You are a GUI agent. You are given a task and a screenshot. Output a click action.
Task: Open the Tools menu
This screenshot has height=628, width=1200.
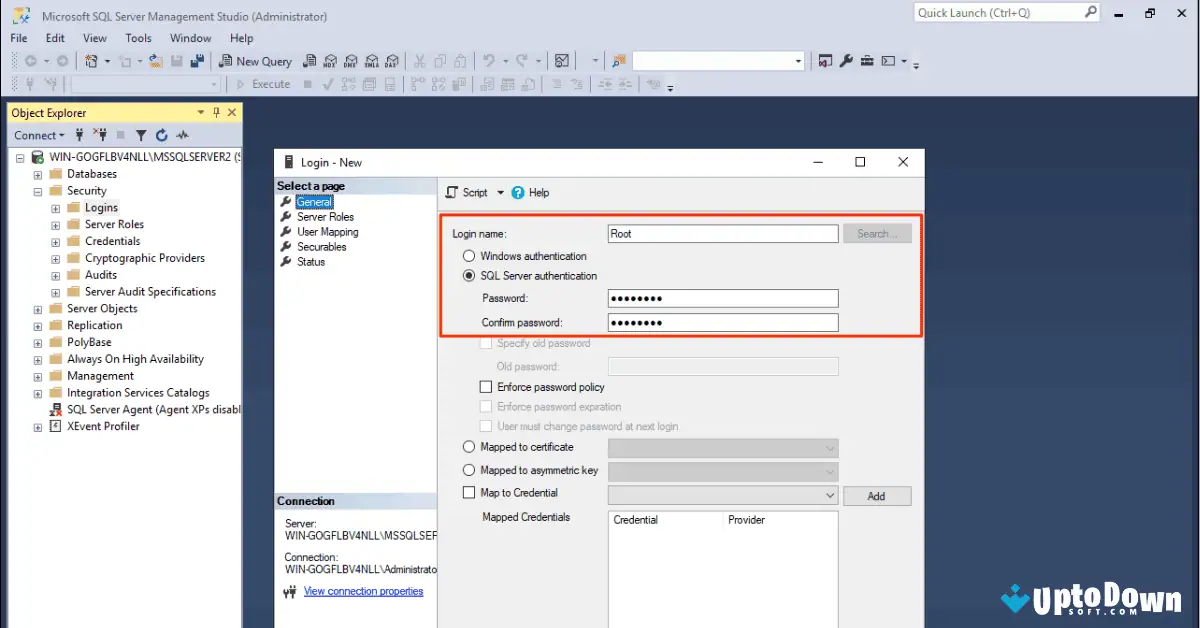(x=138, y=38)
